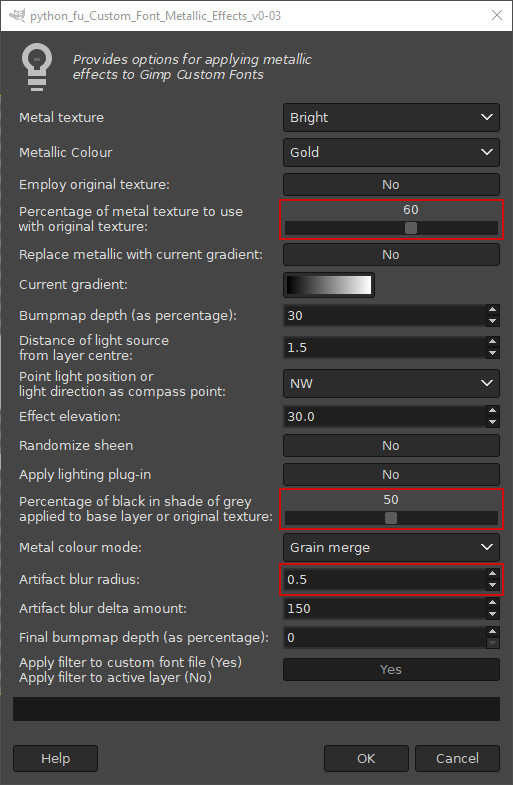Click the light source distance field
The height and width of the screenshot is (785, 513).
(384, 347)
